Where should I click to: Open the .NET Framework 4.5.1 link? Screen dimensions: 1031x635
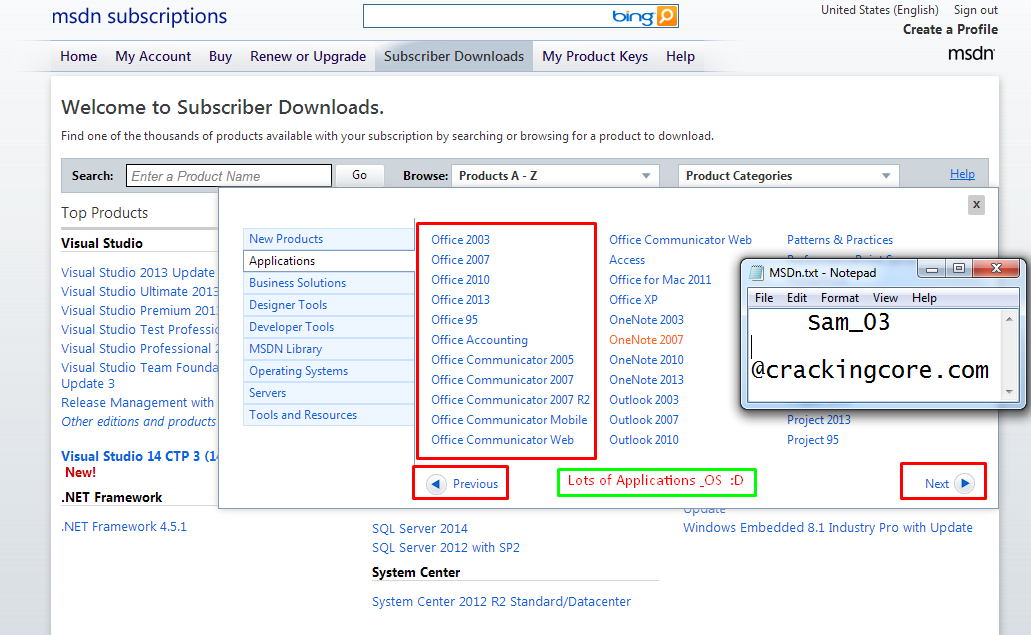124,527
